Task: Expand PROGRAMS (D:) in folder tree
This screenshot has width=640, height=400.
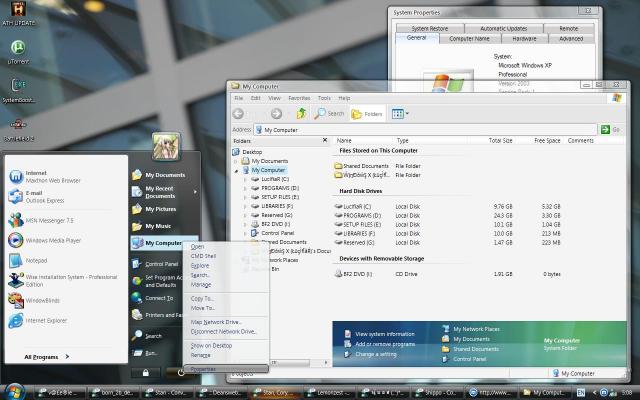Action: coord(244,188)
